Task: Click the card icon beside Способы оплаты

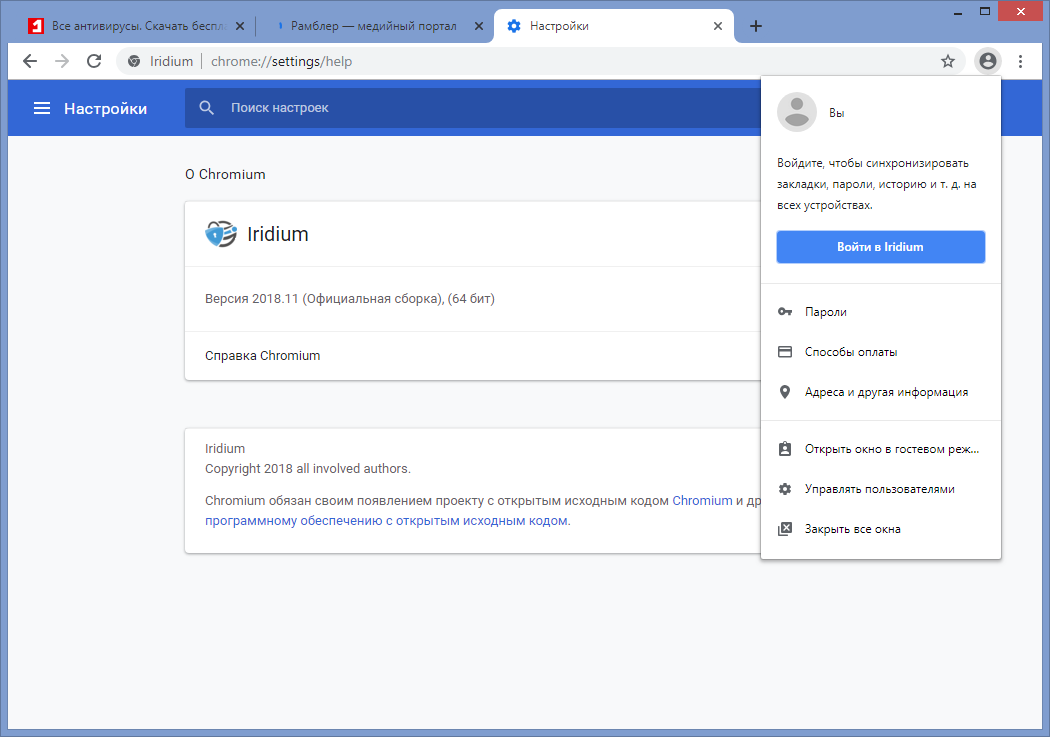Action: pos(785,352)
